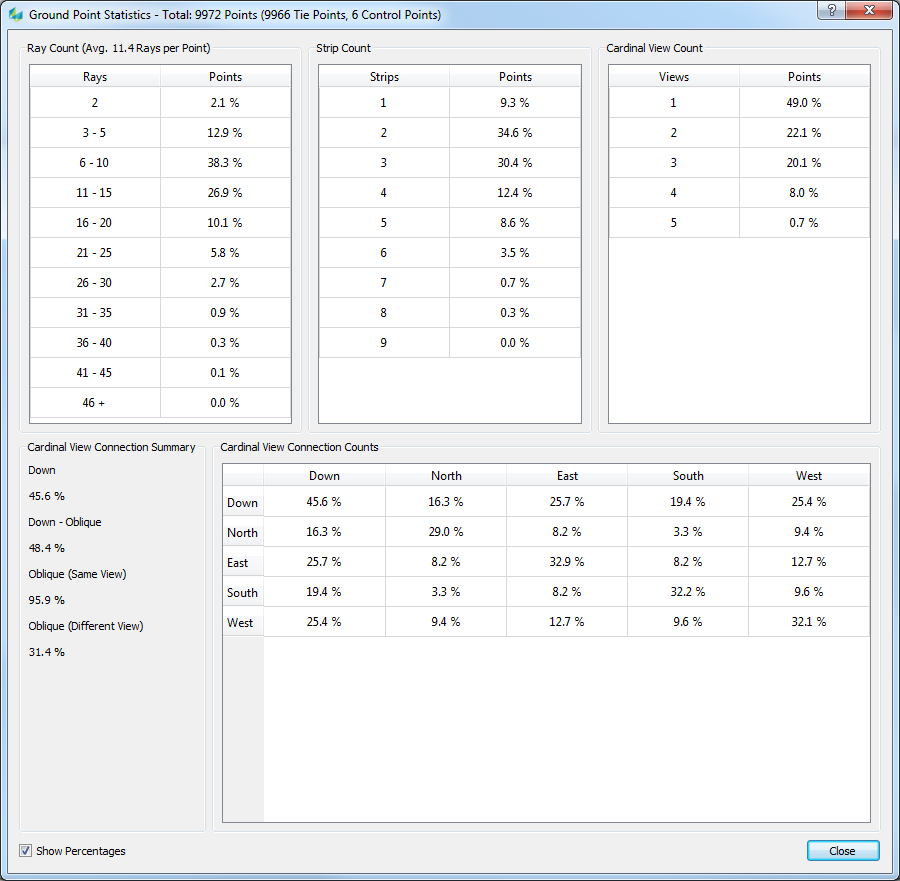The image size is (900, 881).
Task: Select the North row label in connection counts
Action: pyautogui.click(x=242, y=532)
